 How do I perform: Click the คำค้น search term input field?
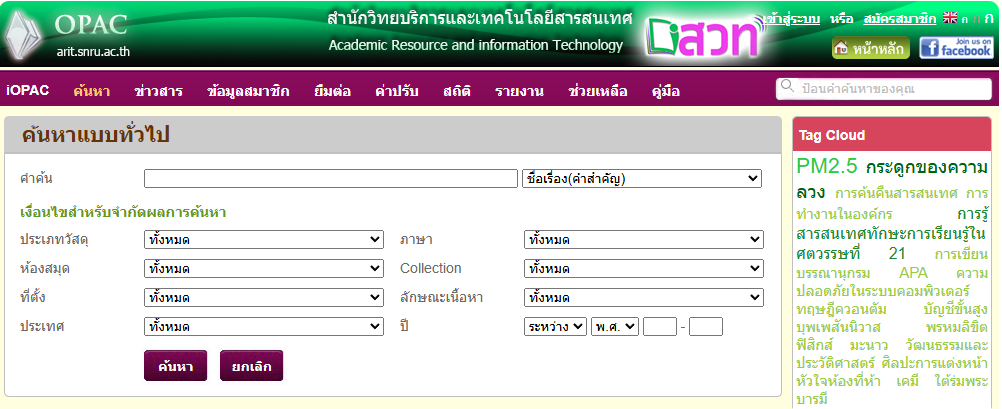(331, 179)
